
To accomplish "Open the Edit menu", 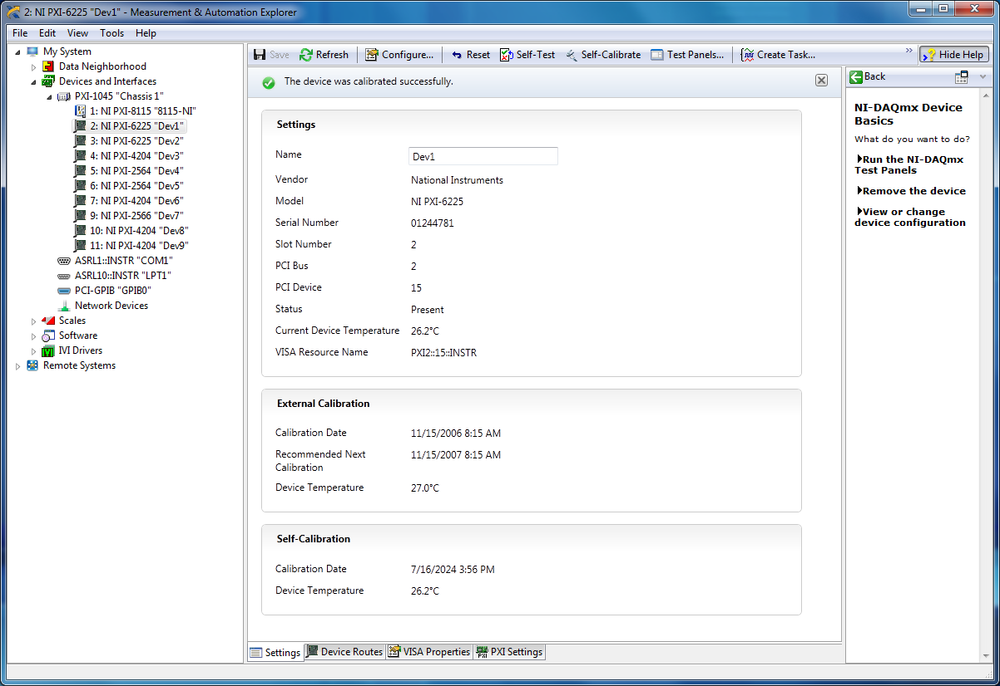I will [47, 33].
